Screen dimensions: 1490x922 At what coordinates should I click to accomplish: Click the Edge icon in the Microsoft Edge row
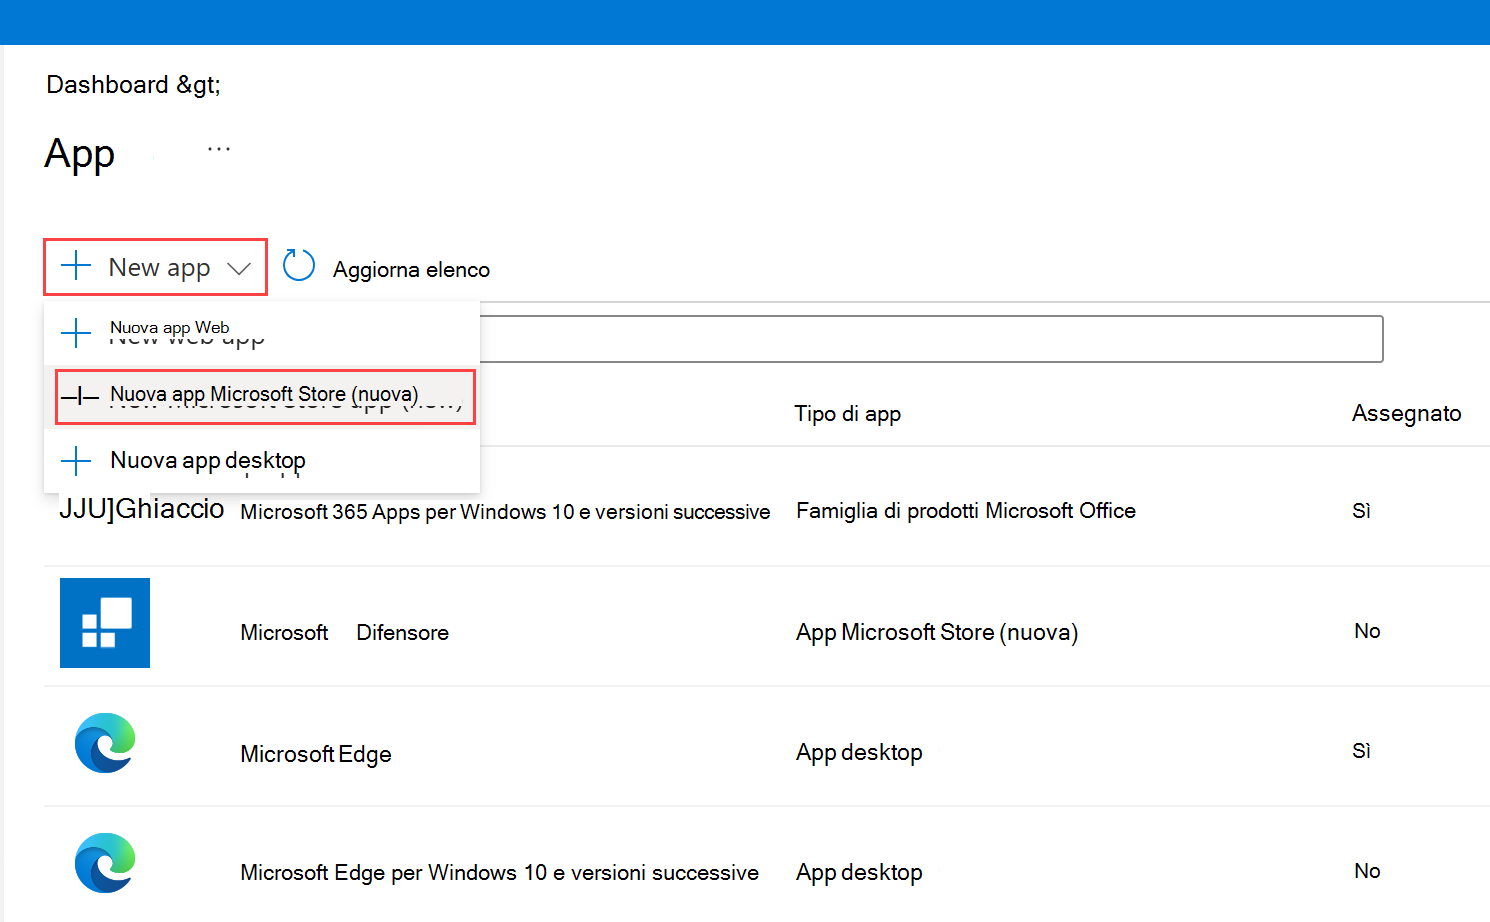pos(105,743)
